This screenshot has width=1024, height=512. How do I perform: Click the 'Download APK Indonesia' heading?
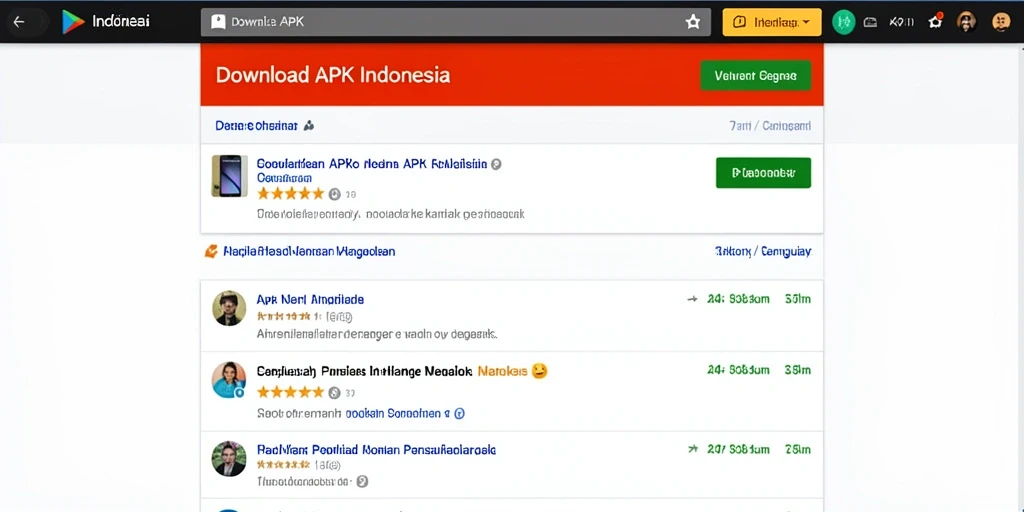pyautogui.click(x=332, y=75)
